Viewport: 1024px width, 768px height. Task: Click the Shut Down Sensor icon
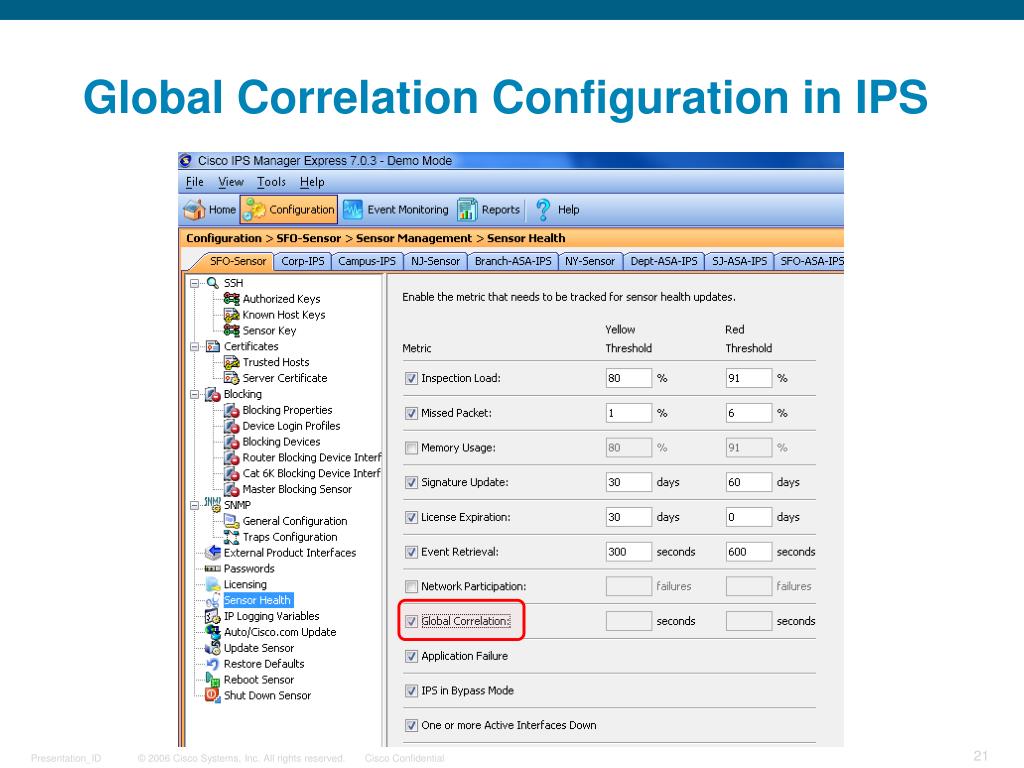(x=213, y=695)
